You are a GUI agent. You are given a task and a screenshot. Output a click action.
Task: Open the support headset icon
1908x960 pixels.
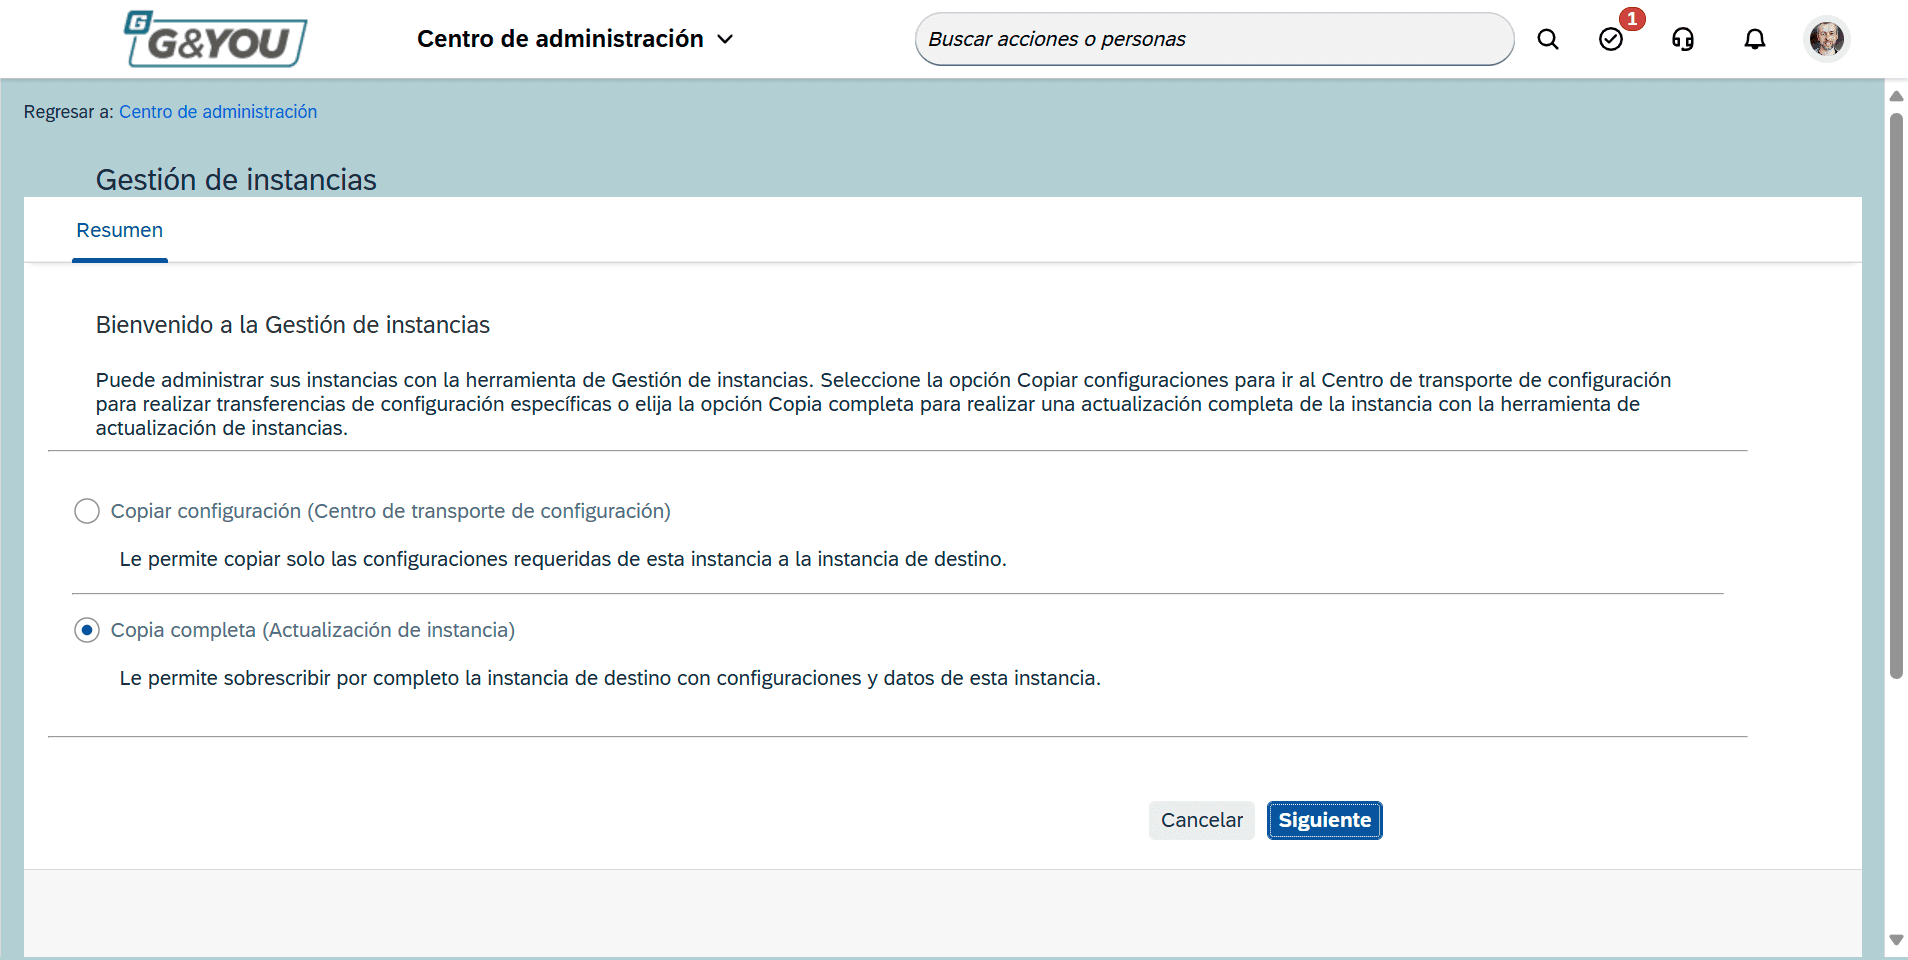click(1683, 39)
